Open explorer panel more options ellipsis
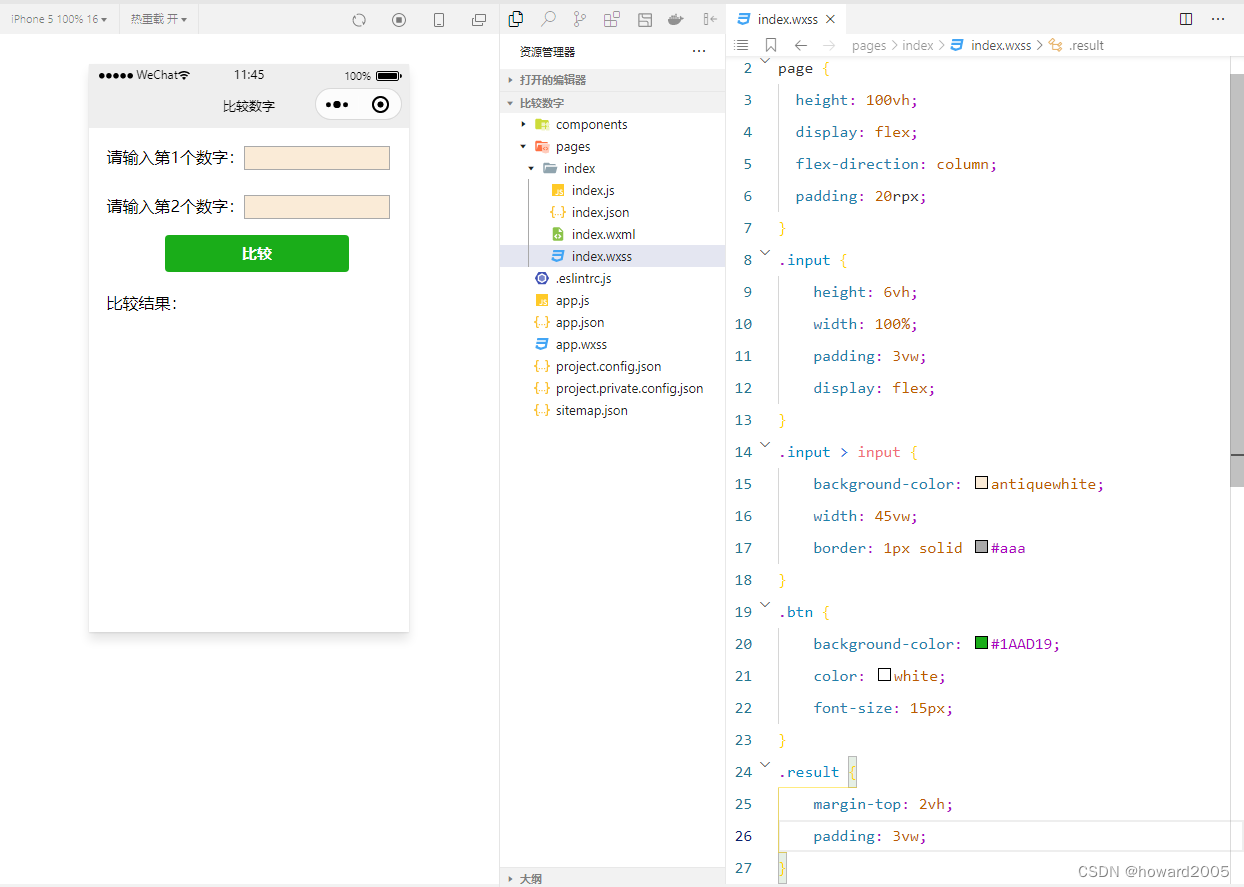Image resolution: width=1244 pixels, height=887 pixels. pos(699,52)
